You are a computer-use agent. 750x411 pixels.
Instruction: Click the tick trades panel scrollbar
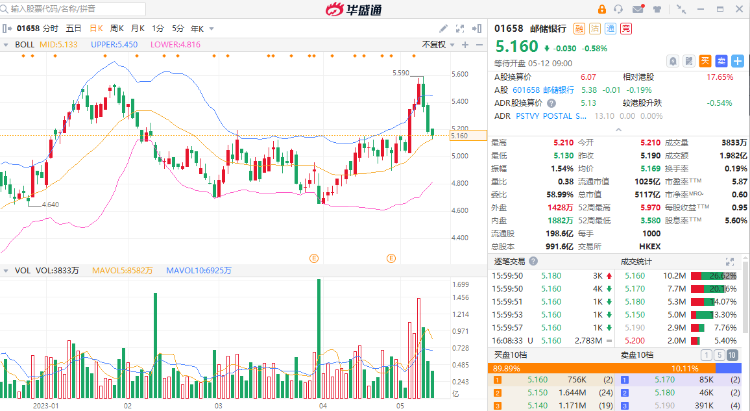(745, 297)
